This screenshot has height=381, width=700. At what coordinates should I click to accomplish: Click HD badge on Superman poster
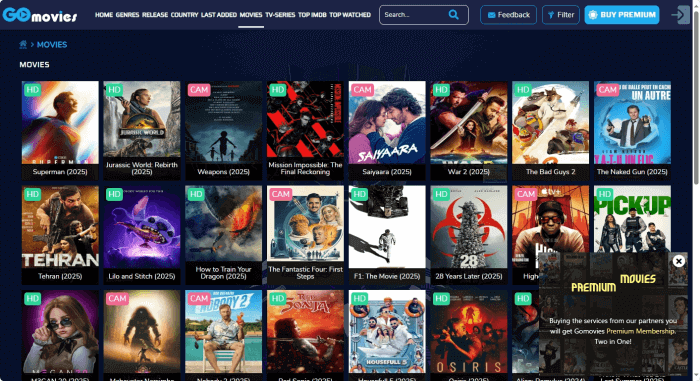(32, 90)
